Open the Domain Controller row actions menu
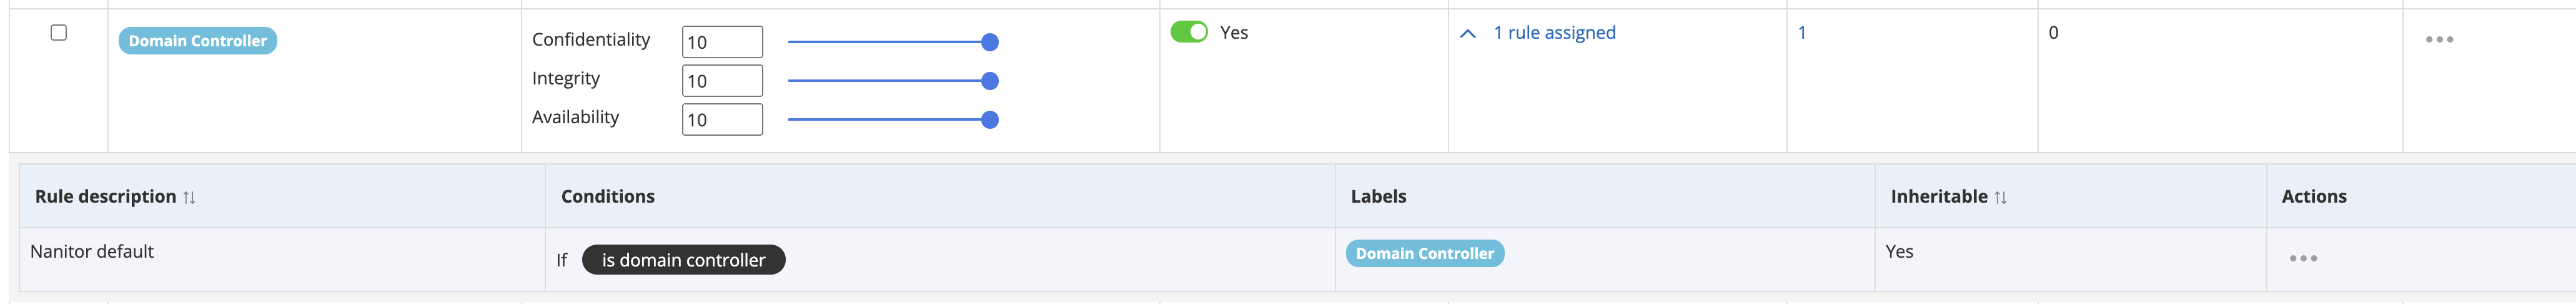The image size is (2576, 304). tap(2438, 40)
